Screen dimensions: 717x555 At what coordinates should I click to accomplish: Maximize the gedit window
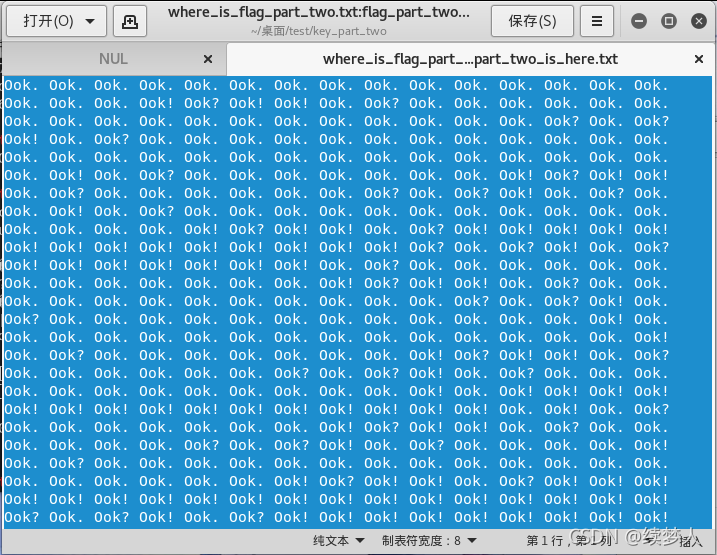pyautogui.click(x=669, y=21)
